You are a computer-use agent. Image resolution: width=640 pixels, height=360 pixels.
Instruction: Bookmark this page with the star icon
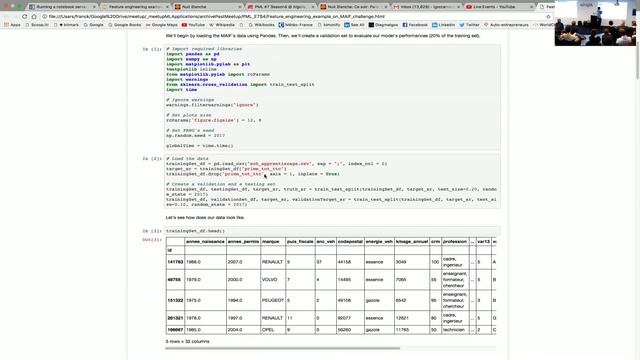pyautogui.click(x=548, y=17)
